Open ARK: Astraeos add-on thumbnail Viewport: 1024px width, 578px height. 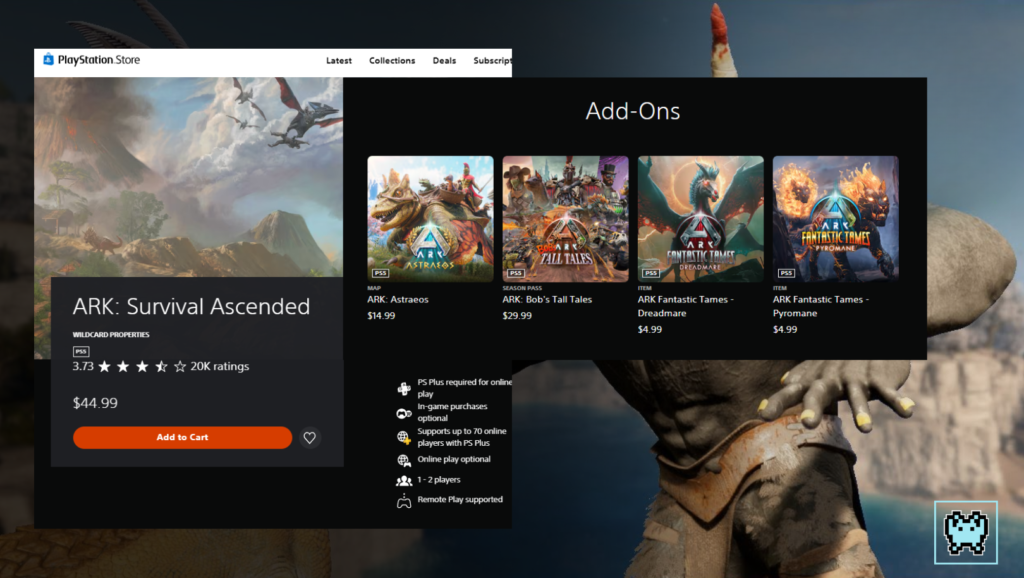pos(430,219)
